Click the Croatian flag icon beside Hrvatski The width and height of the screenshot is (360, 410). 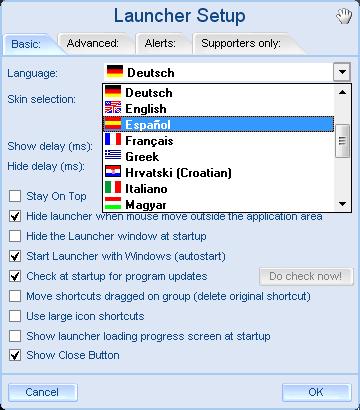tap(113, 172)
